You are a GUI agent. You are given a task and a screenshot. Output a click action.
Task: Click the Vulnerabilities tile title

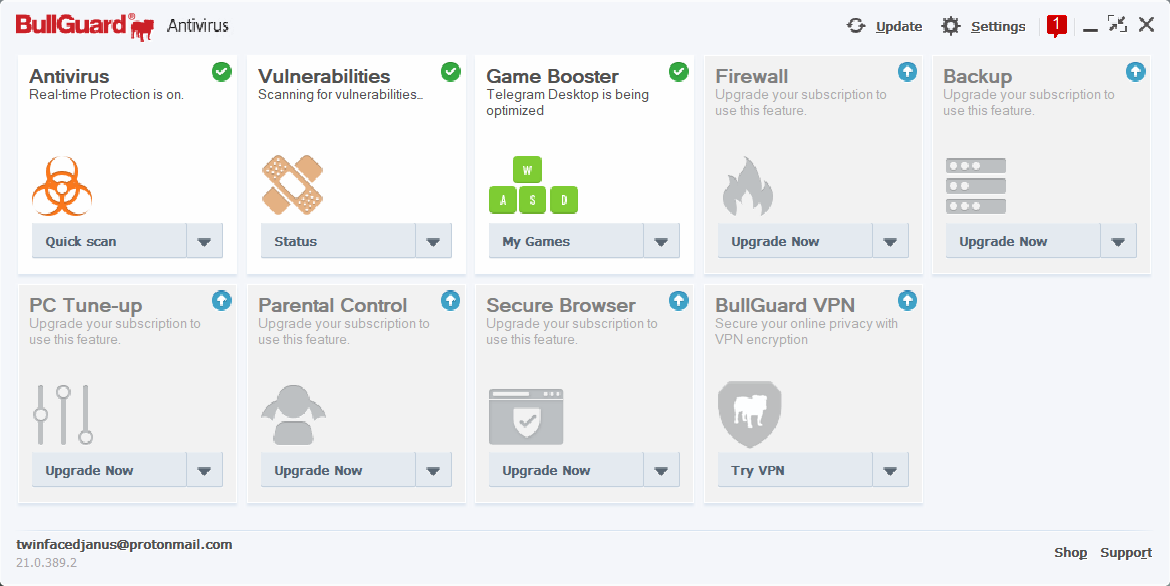click(324, 76)
